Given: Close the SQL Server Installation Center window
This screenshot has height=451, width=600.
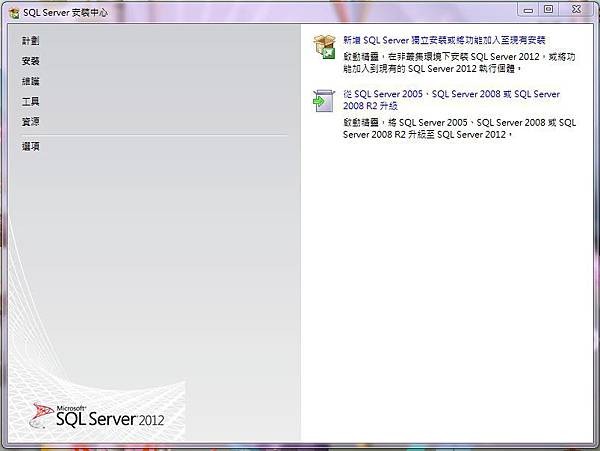Looking at the screenshot, I should 576,10.
